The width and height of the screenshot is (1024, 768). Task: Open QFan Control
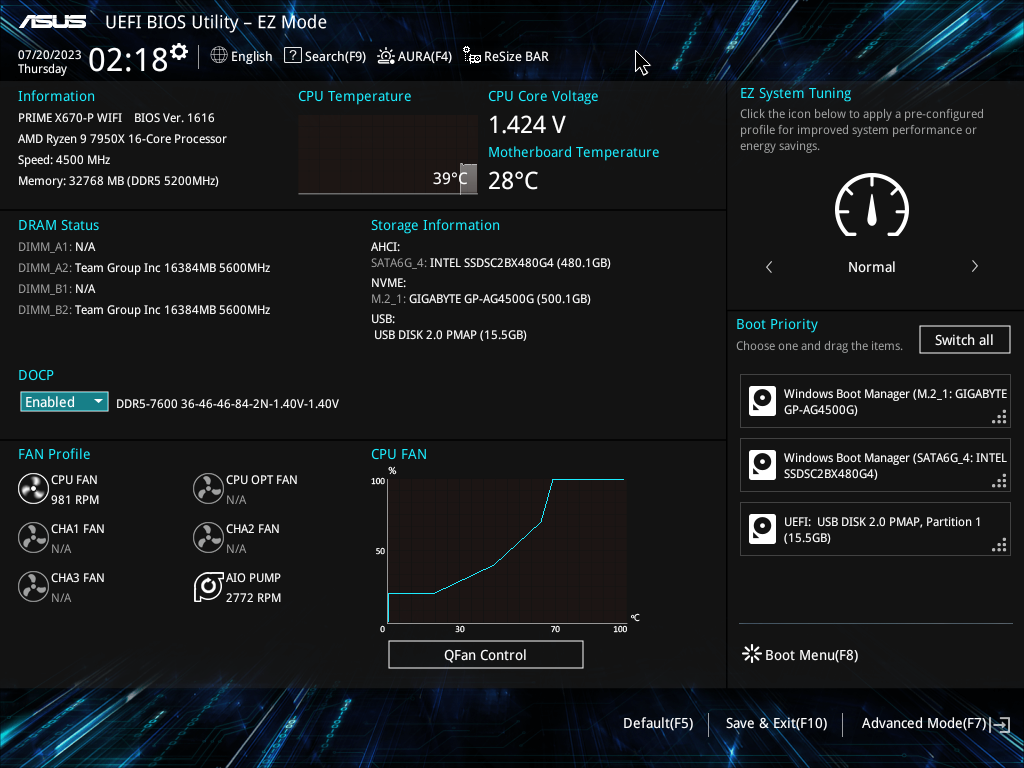[x=485, y=654]
